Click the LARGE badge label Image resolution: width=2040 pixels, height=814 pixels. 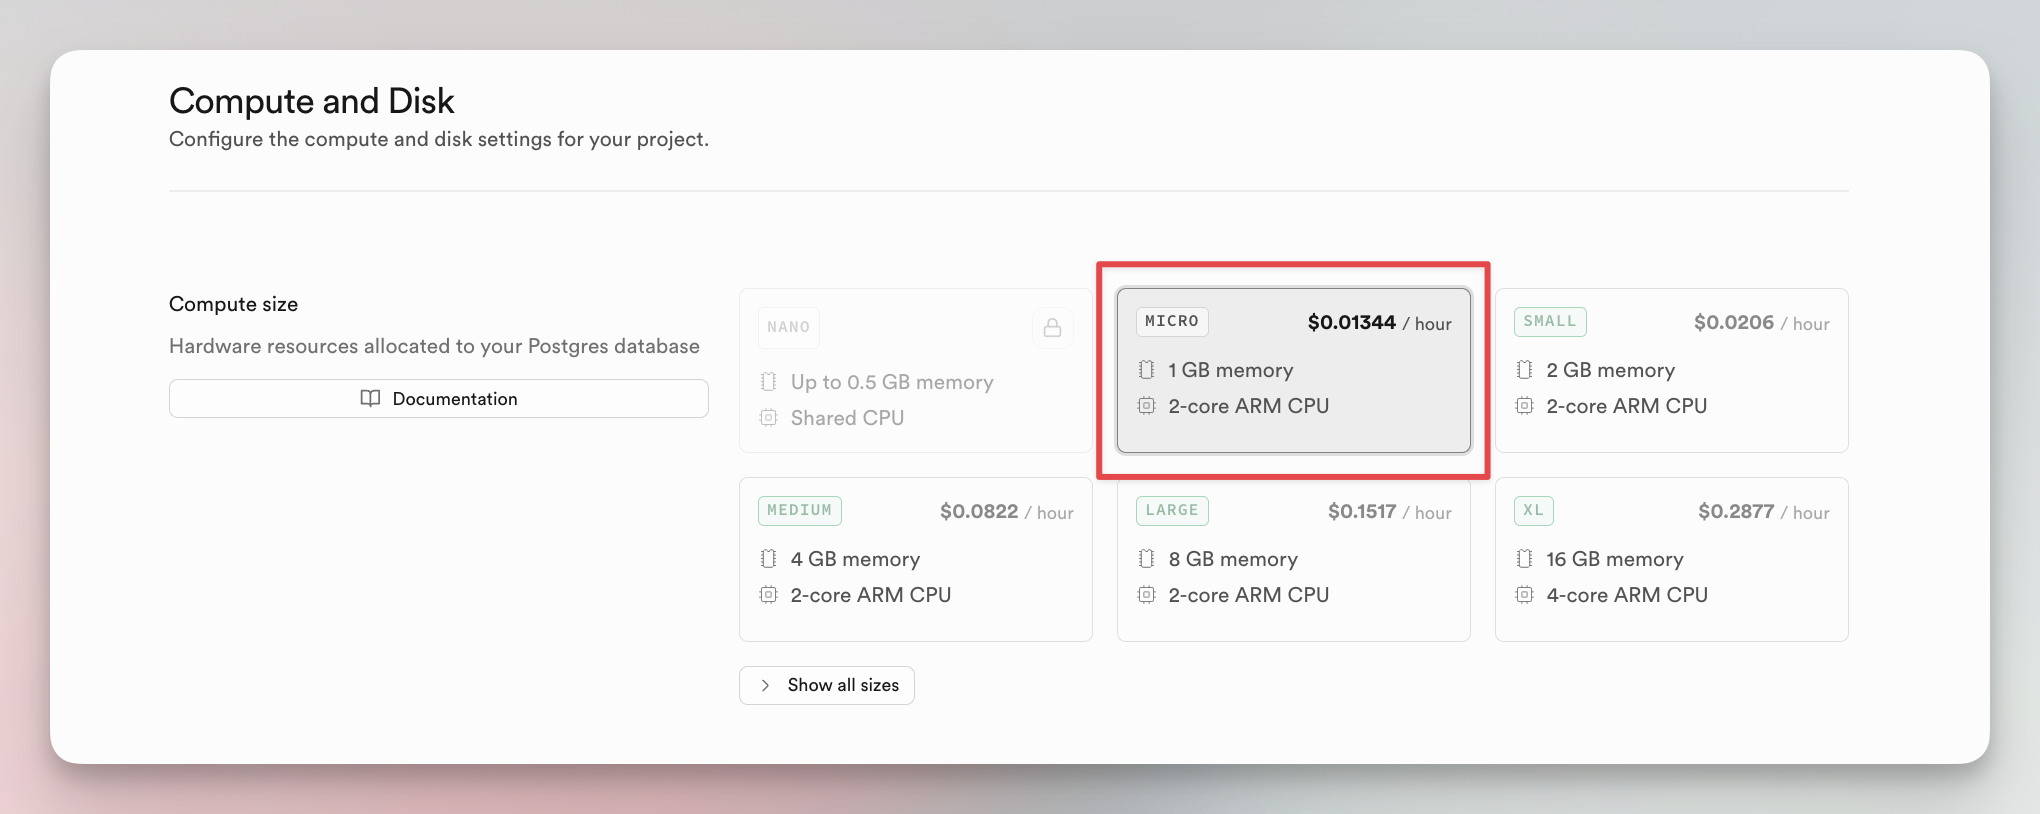click(x=1172, y=510)
